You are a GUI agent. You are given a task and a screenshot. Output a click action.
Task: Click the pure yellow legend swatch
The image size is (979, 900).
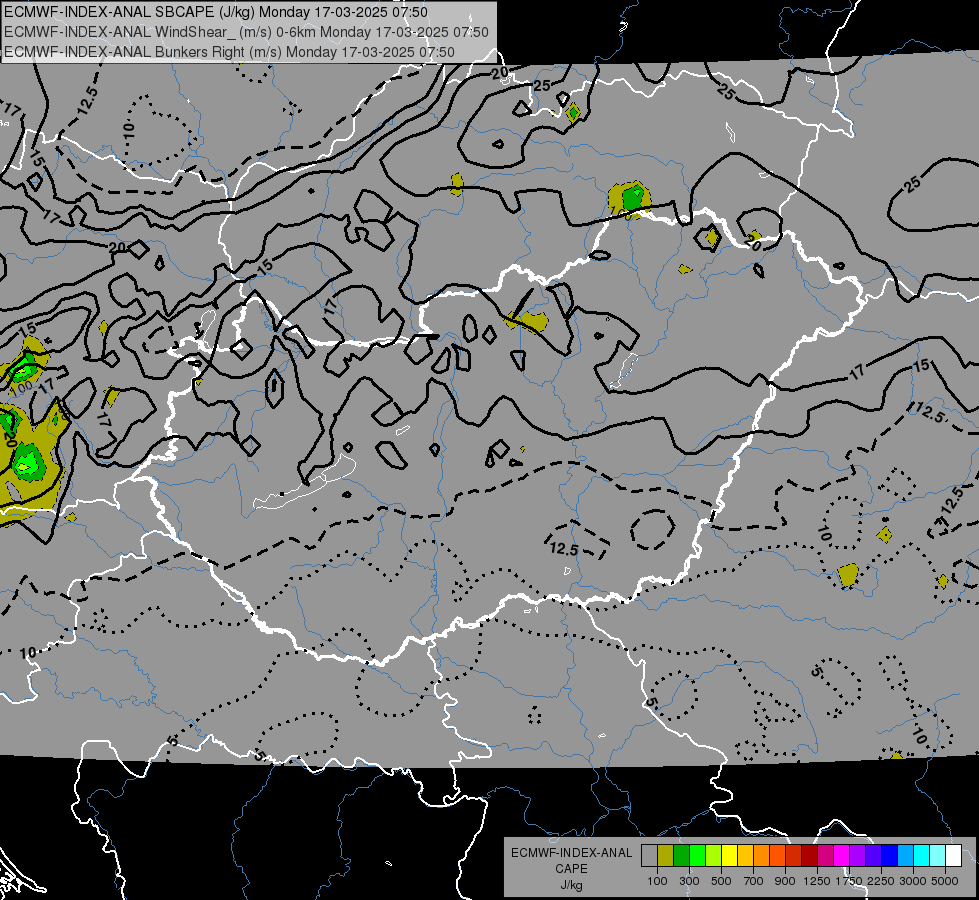(729, 855)
